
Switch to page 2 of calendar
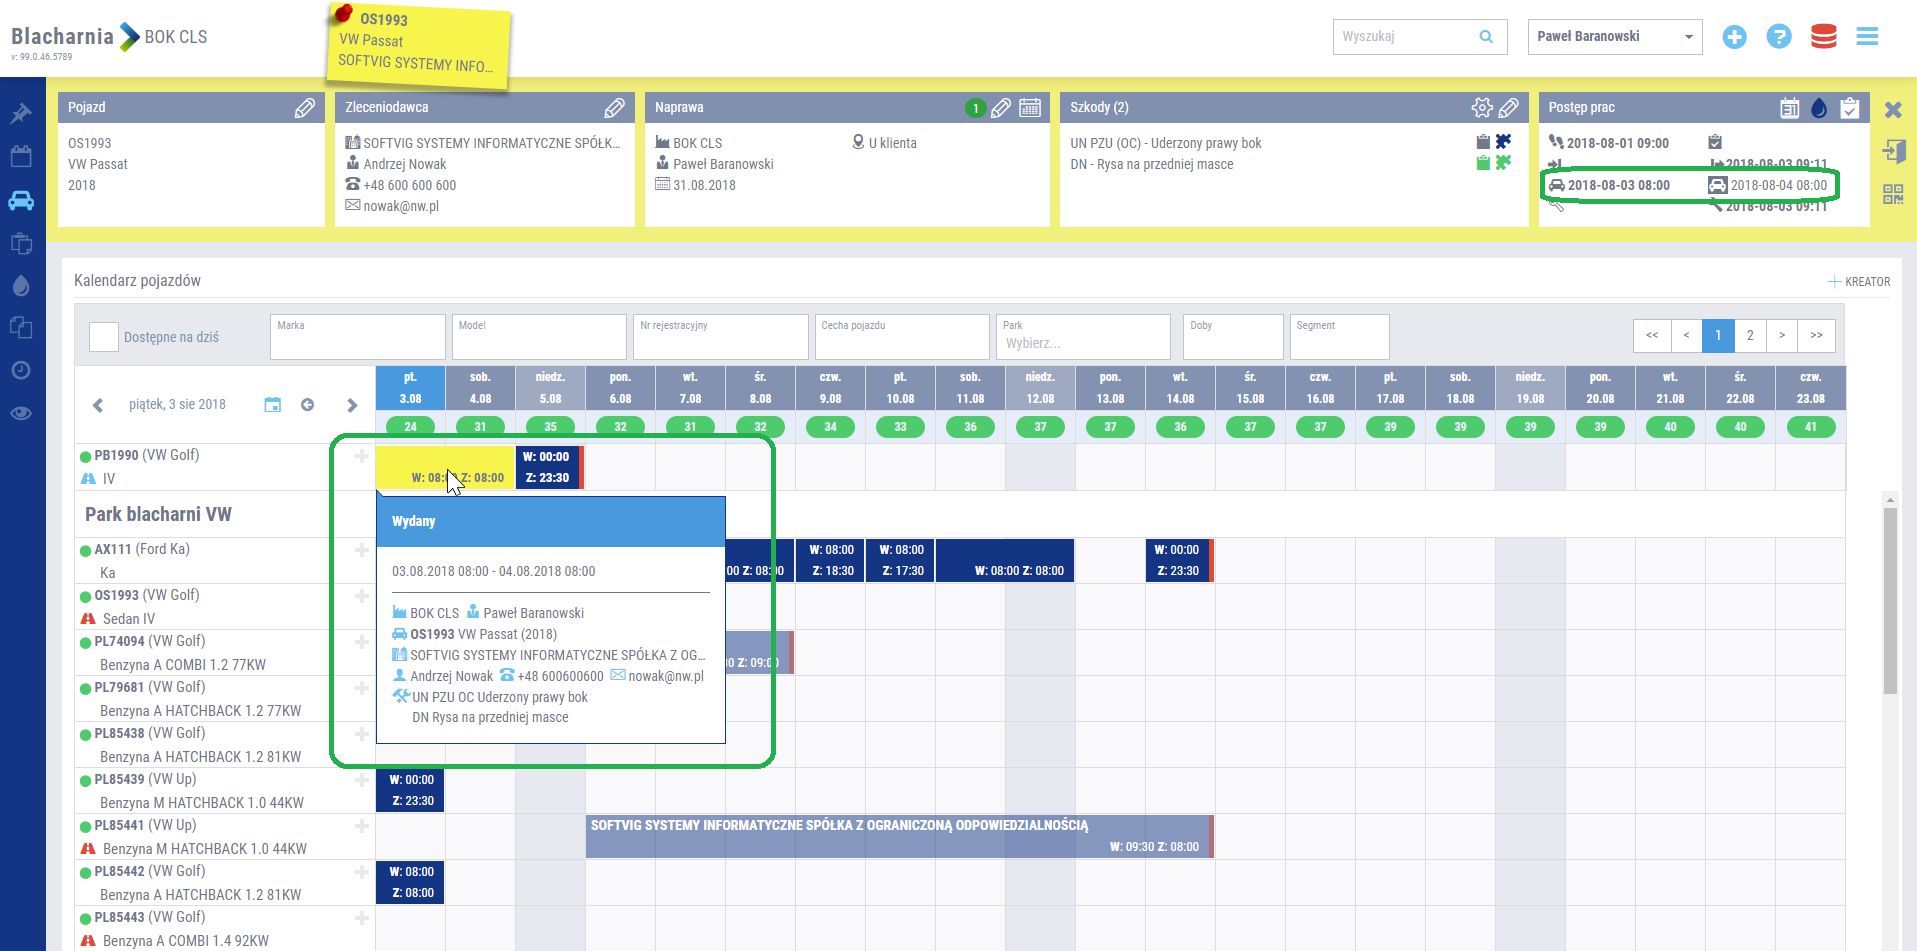tap(1750, 336)
